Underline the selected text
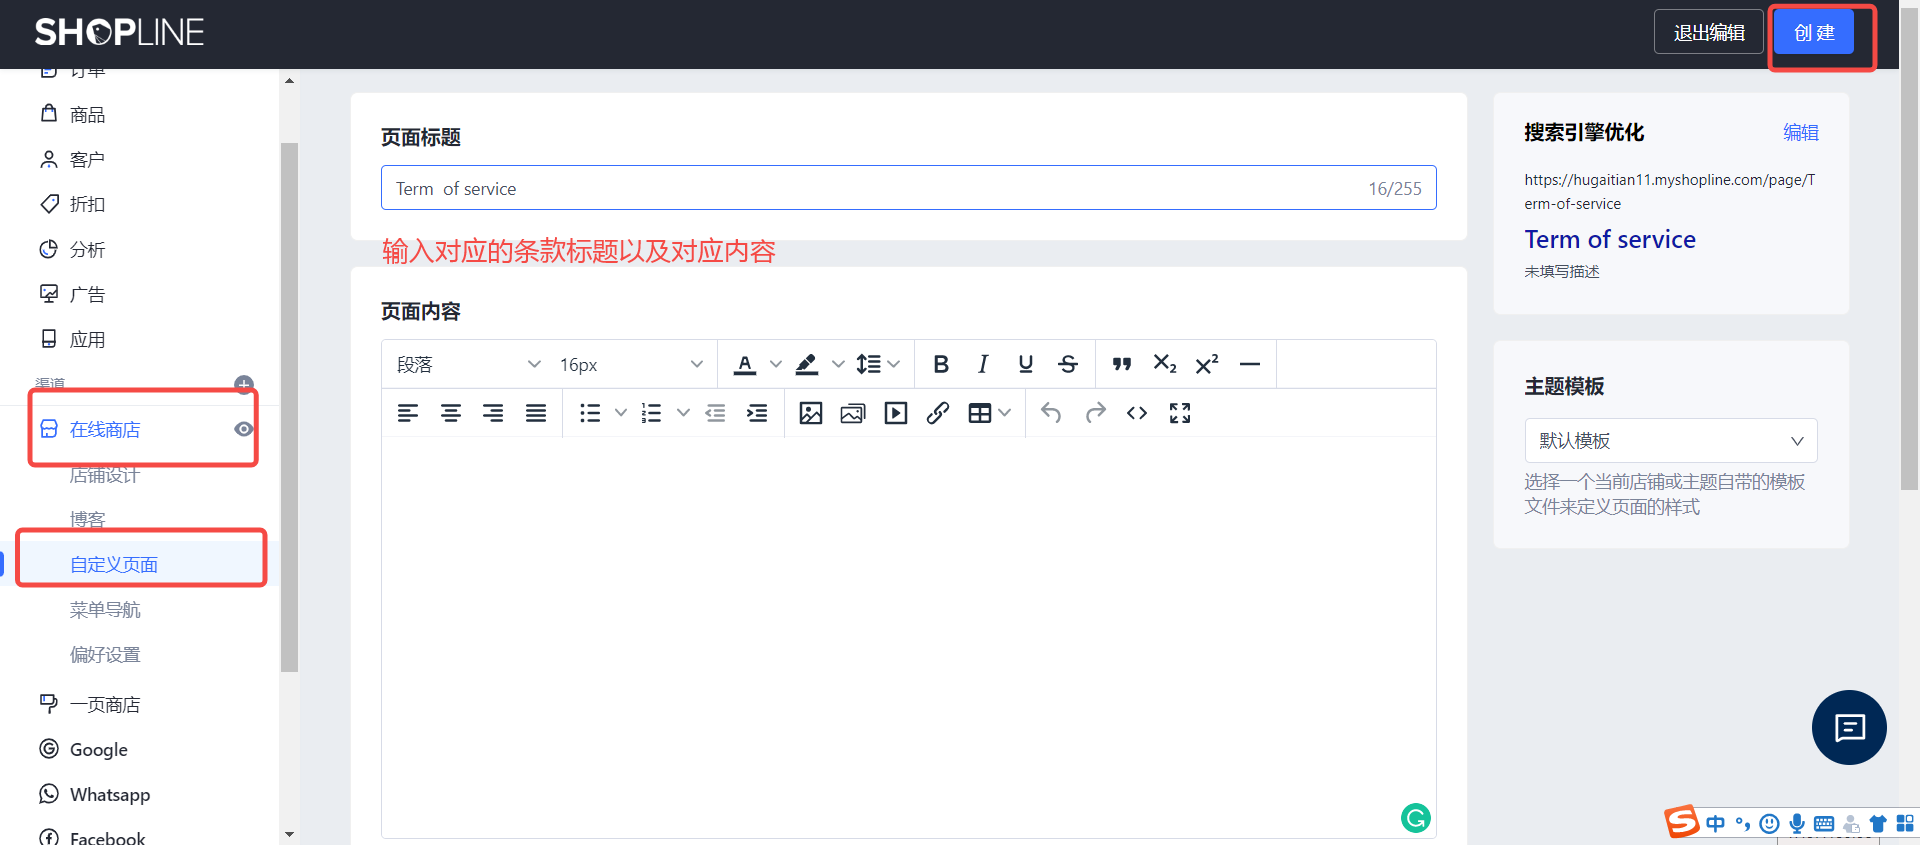This screenshot has width=1920, height=845. click(1025, 365)
